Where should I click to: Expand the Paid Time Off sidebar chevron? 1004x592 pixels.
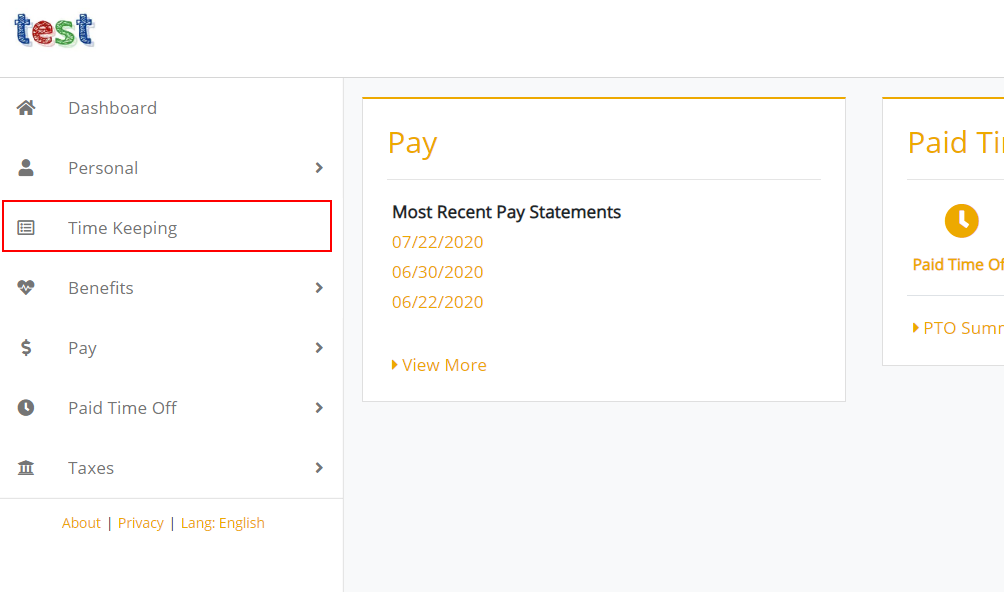coord(319,408)
